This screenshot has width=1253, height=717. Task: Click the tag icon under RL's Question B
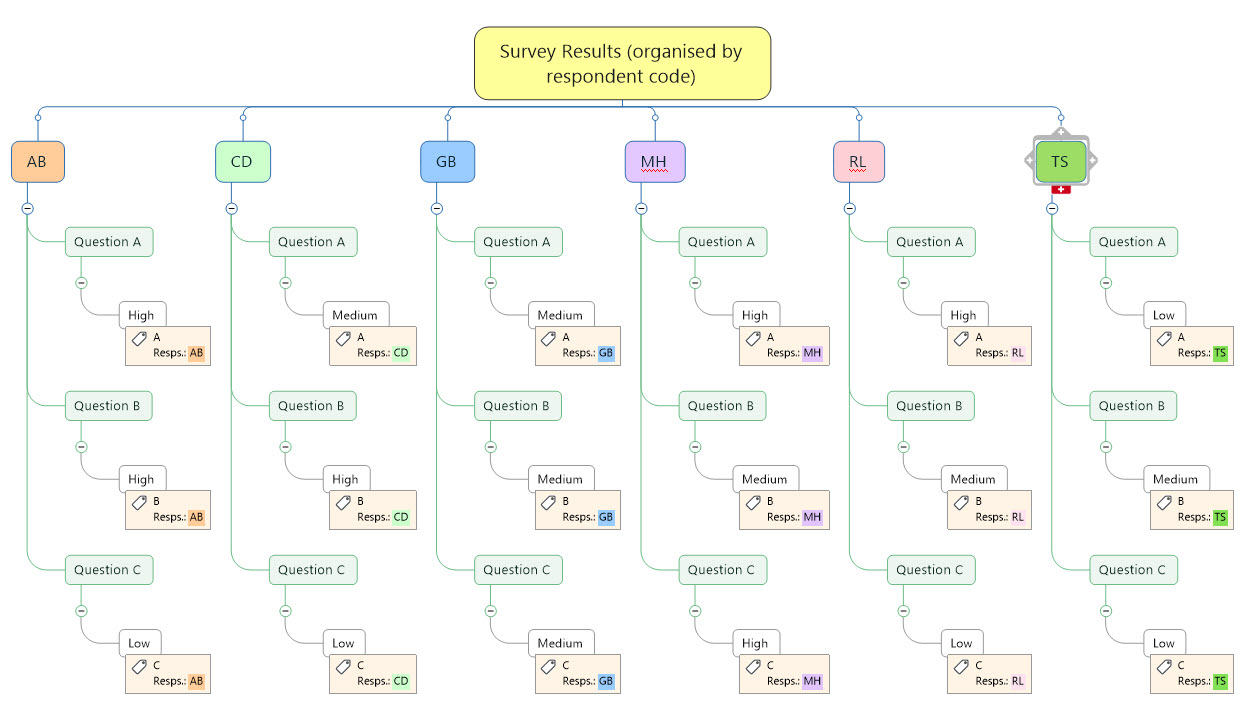tap(961, 503)
